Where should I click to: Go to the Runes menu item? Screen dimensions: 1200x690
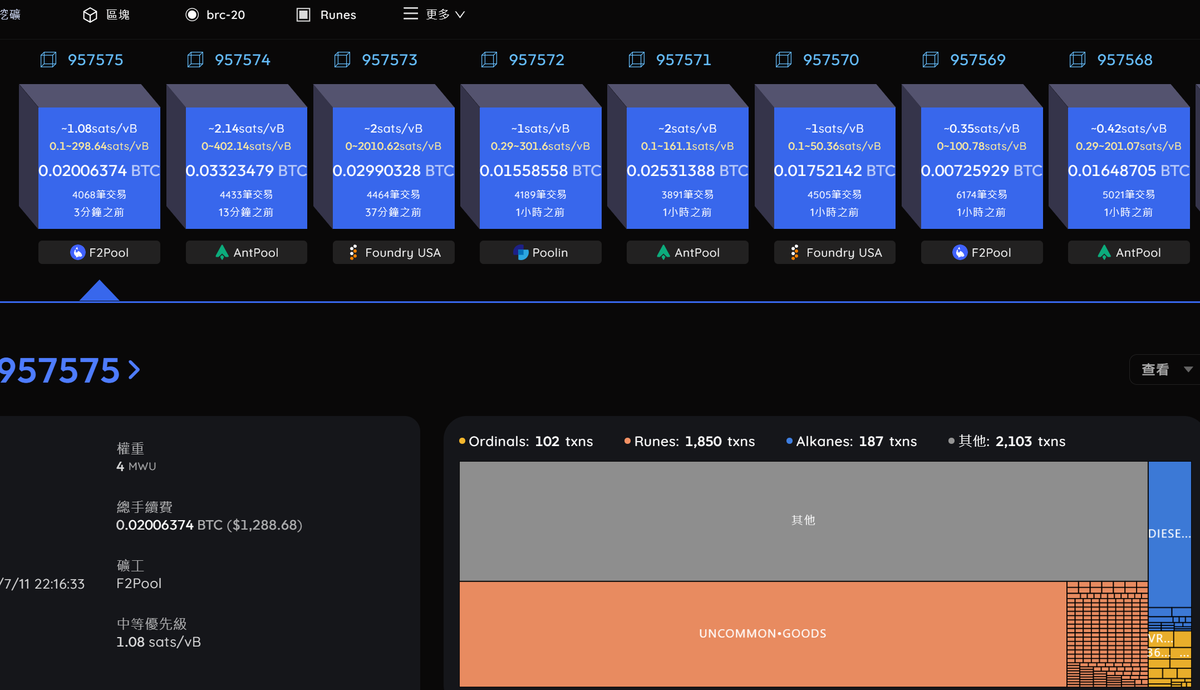point(338,15)
